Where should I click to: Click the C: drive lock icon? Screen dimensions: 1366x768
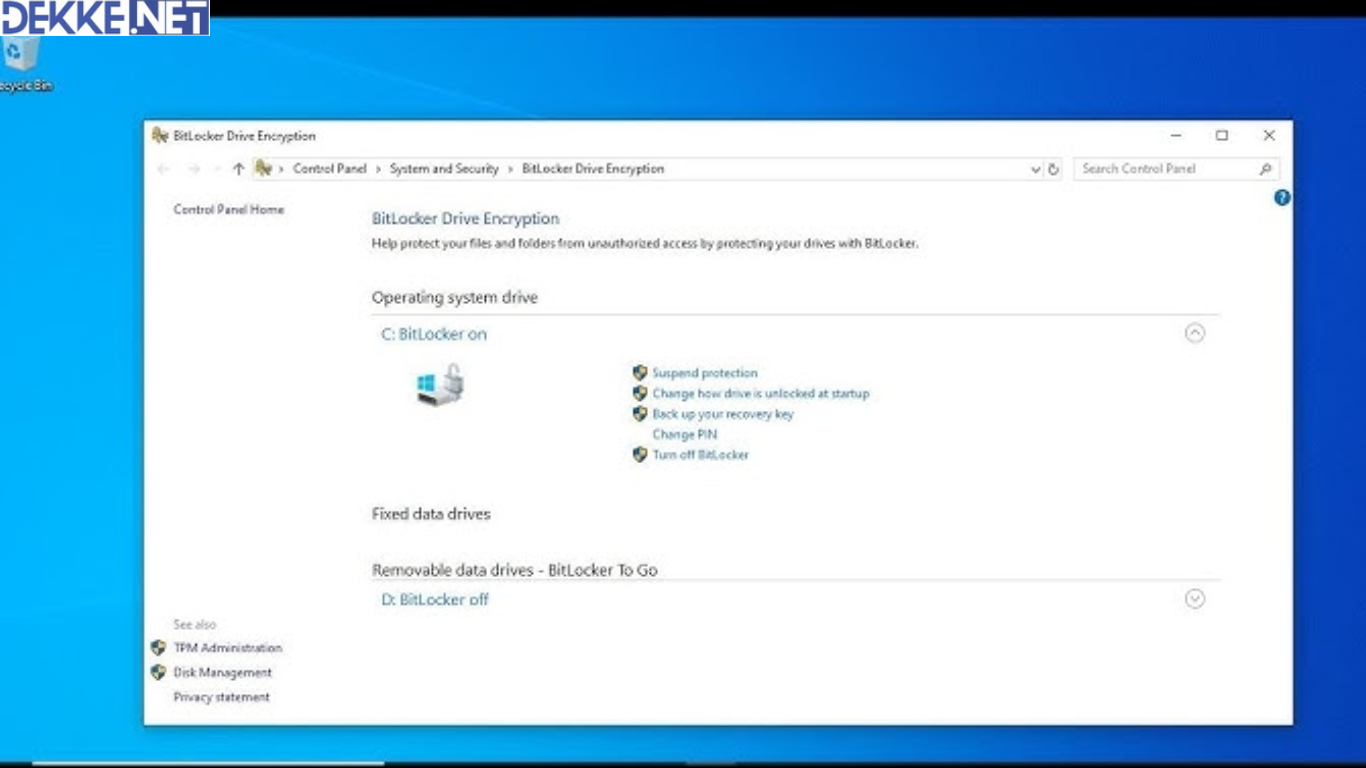click(440, 385)
